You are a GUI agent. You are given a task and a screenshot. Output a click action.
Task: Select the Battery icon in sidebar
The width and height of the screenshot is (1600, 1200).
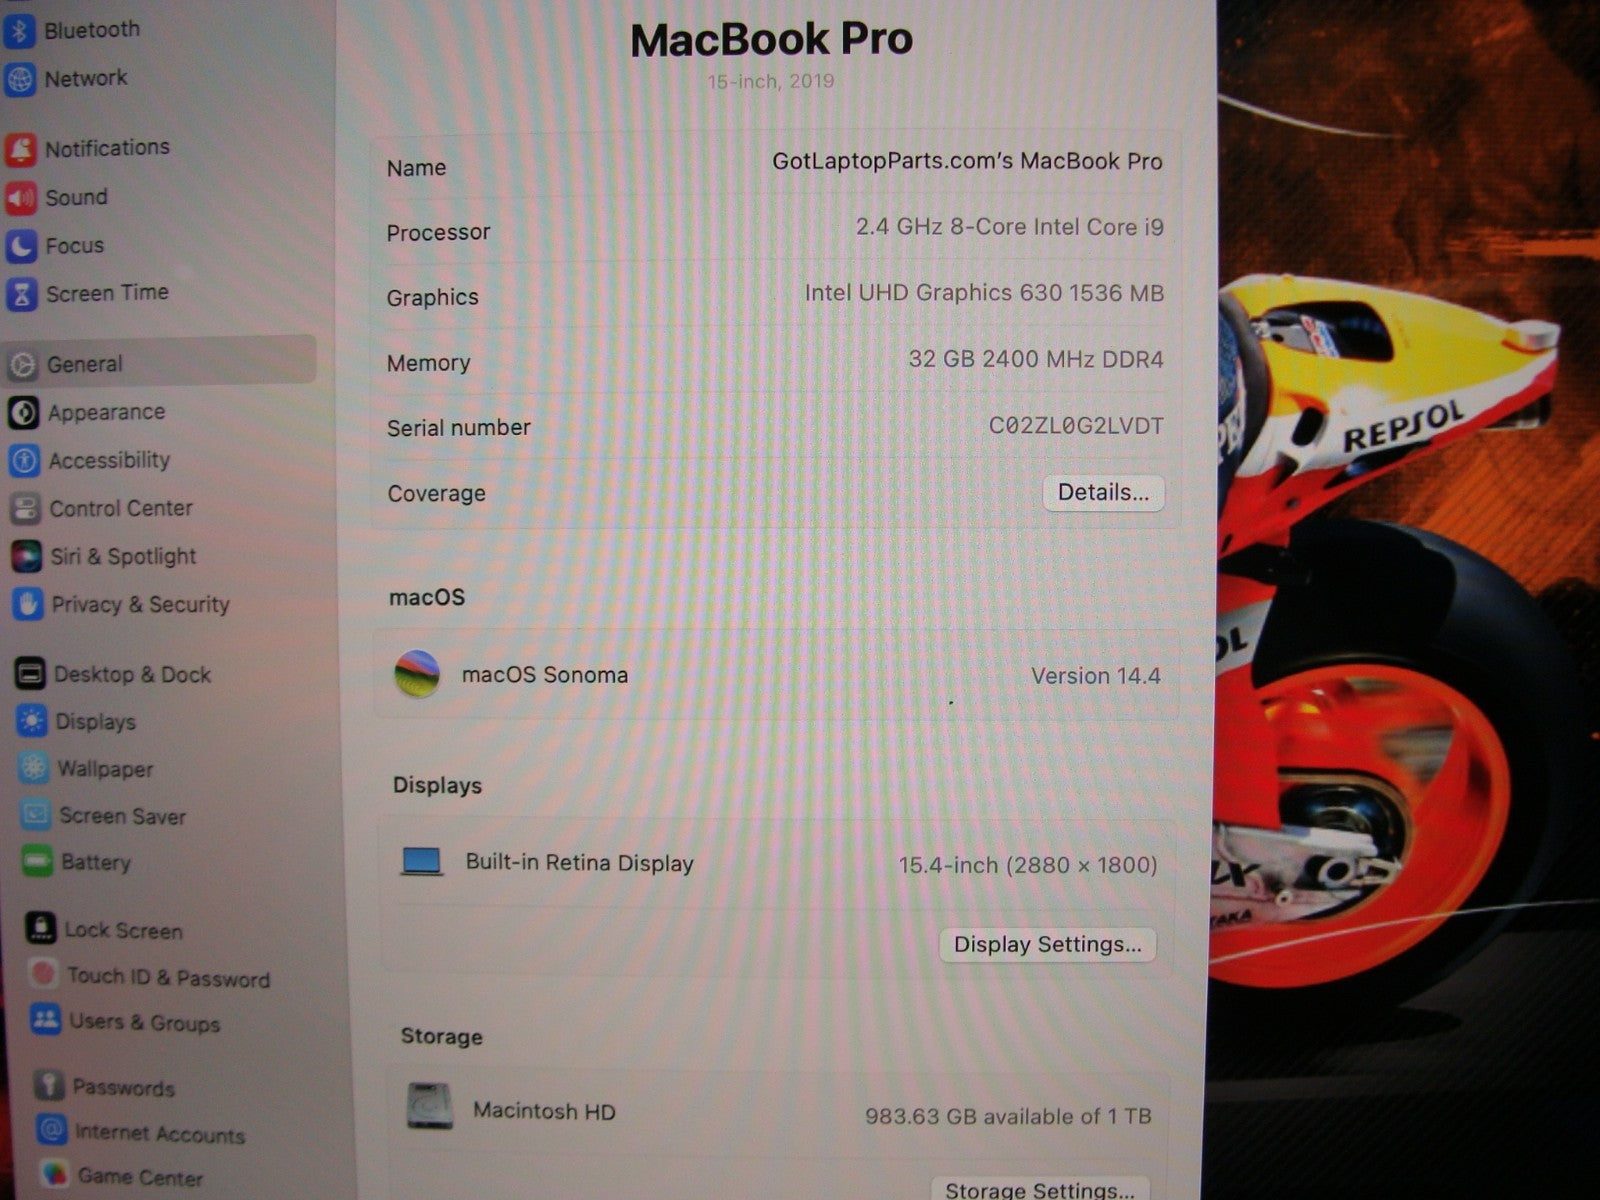(37, 862)
